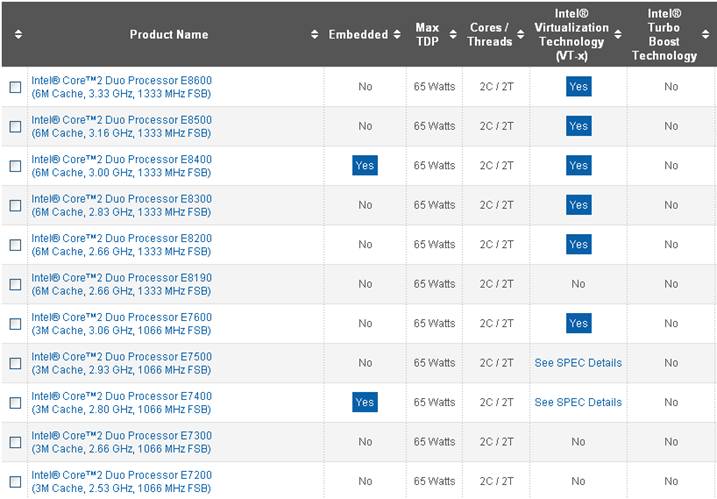Sort by the first column sort arrows
This screenshot has width=717, height=499.
pyautogui.click(x=18, y=34)
